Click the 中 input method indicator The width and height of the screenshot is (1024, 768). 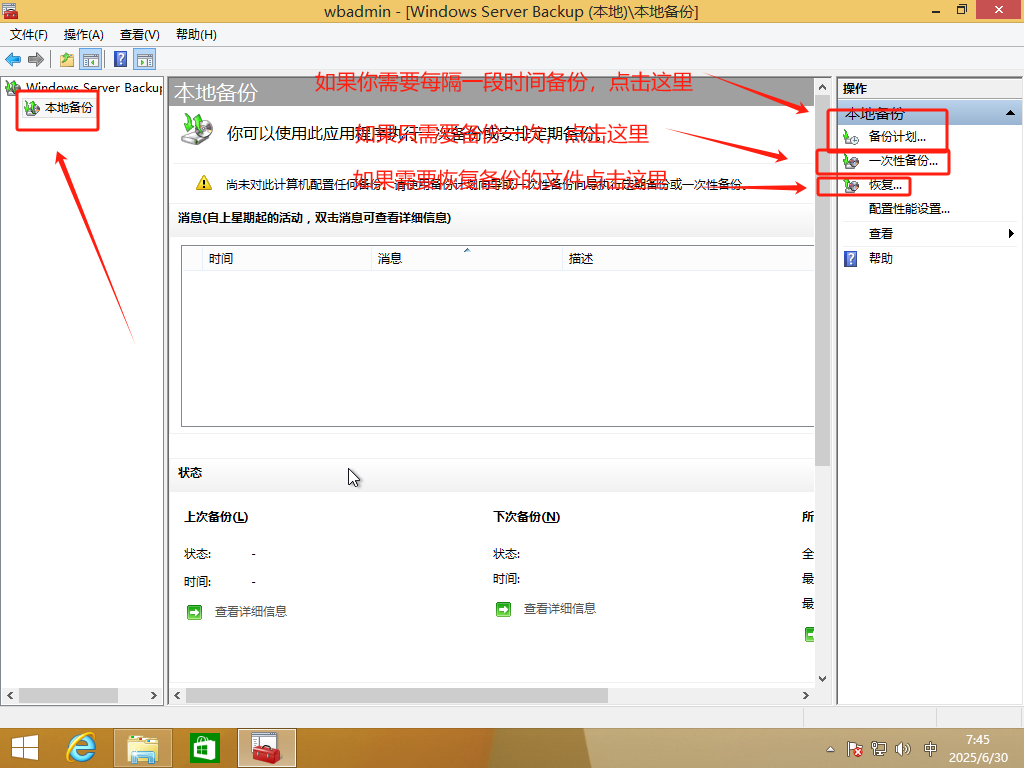click(x=931, y=749)
